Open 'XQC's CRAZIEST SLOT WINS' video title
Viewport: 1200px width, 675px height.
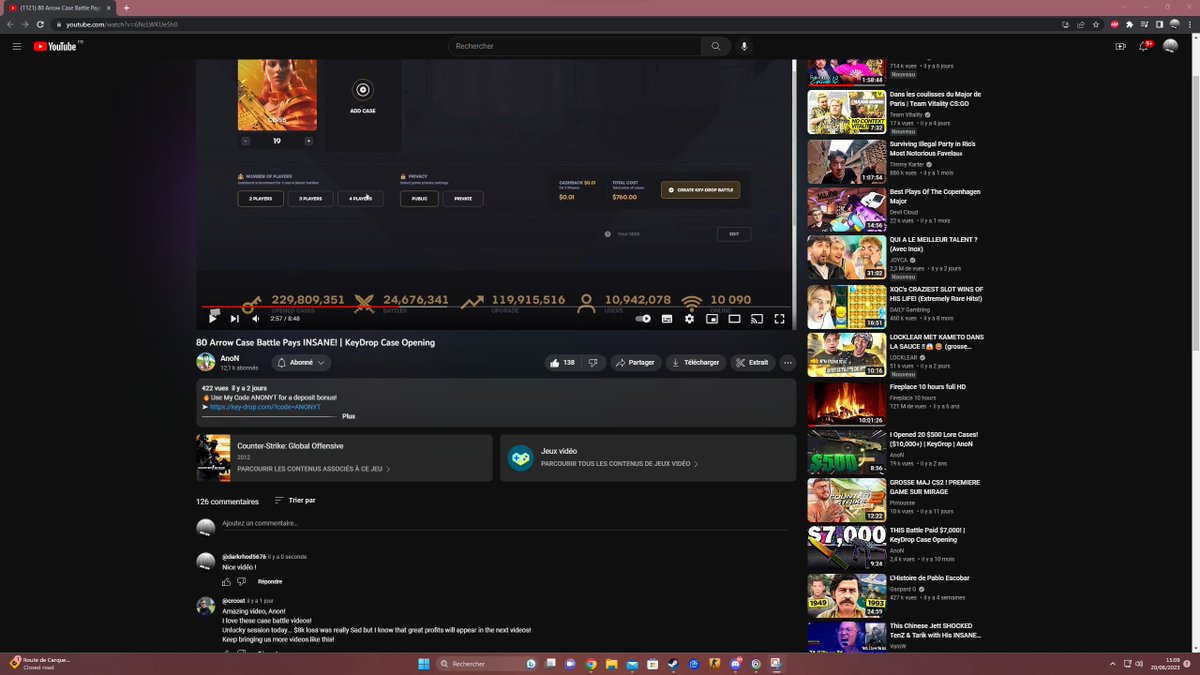click(x=936, y=294)
